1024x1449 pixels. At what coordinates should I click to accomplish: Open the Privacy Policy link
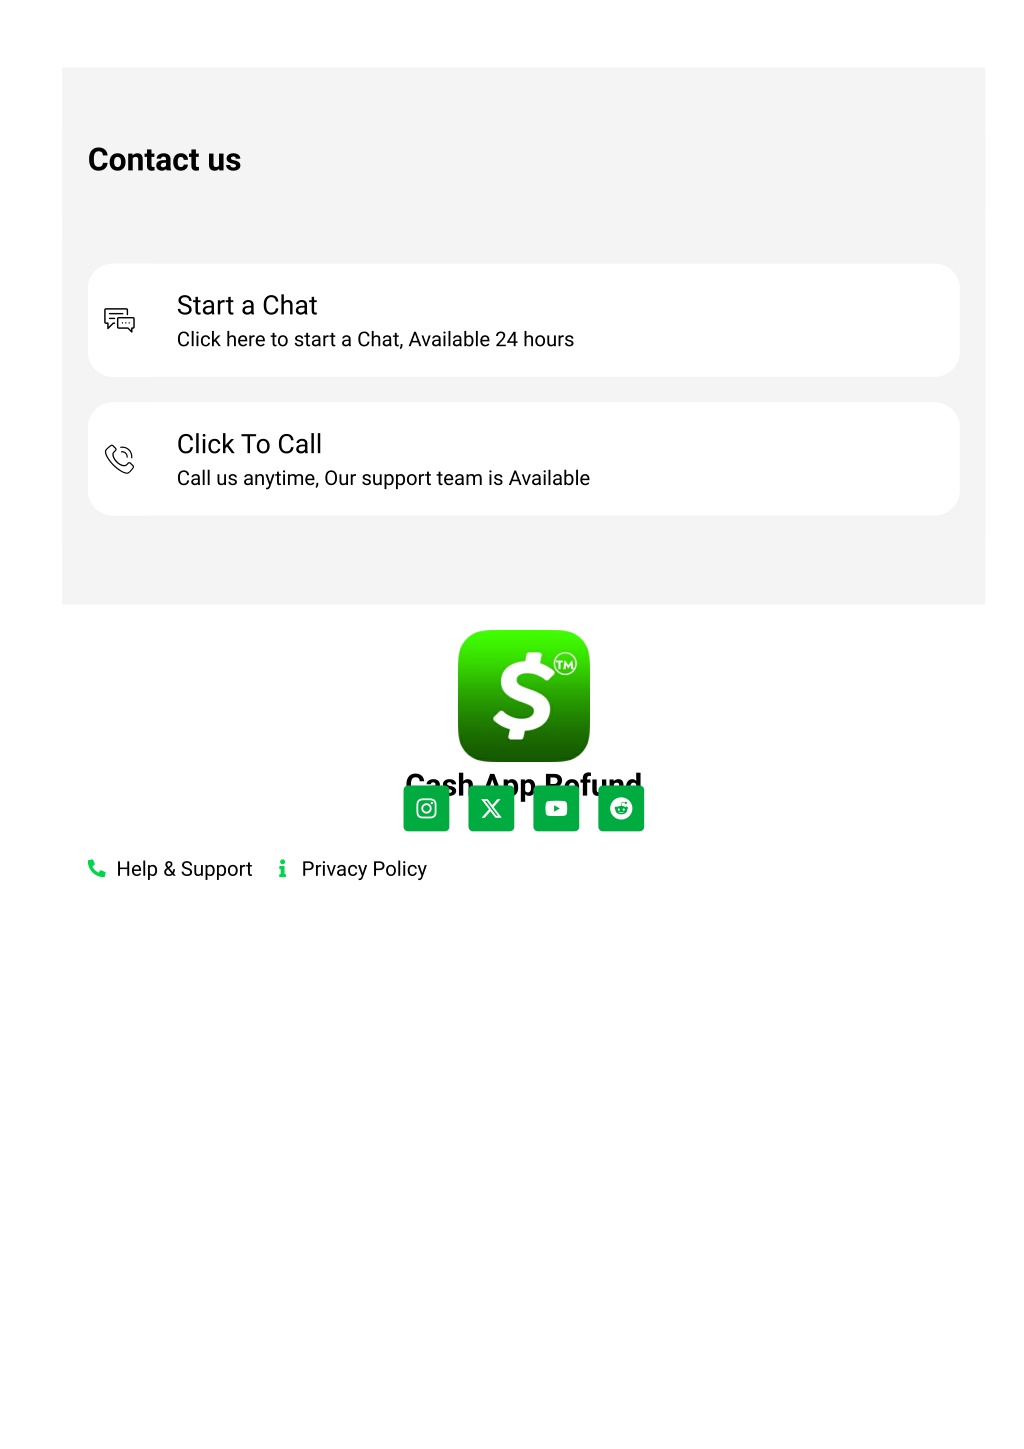[x=364, y=869]
